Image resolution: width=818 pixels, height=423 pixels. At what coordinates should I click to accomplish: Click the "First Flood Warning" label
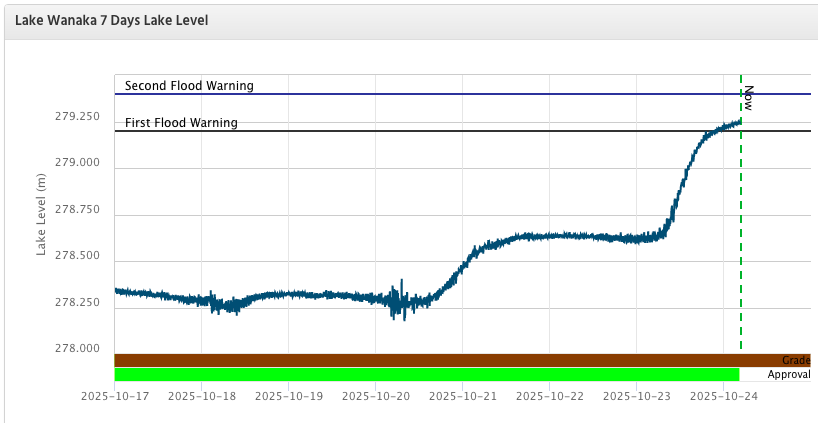pyautogui.click(x=181, y=123)
